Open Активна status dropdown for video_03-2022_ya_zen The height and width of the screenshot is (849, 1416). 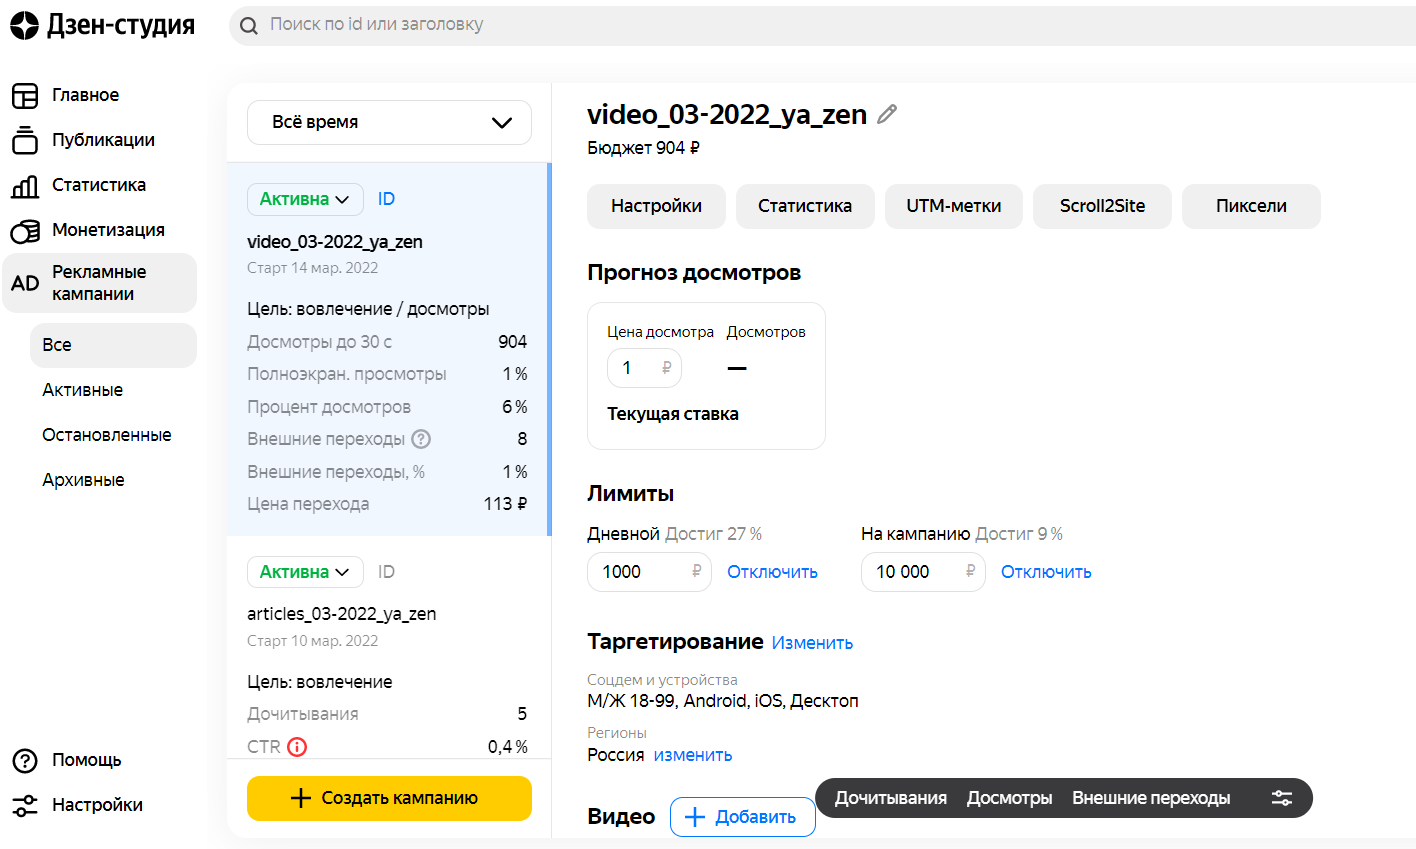pyautogui.click(x=304, y=199)
